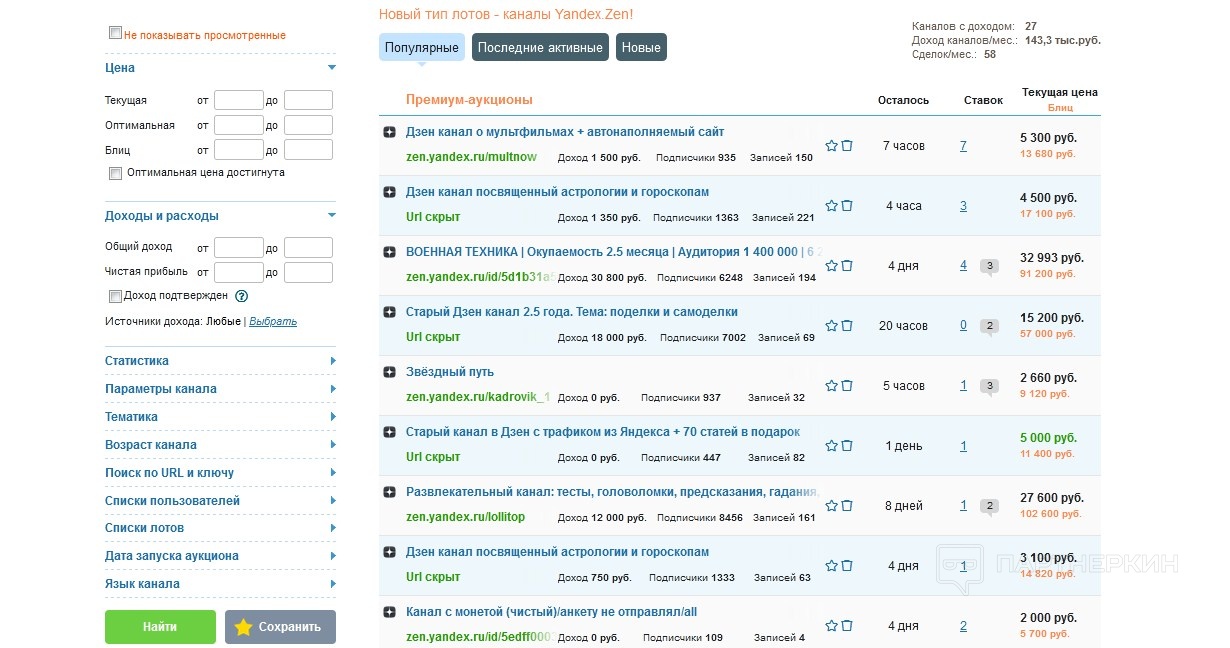
Task: Focus the Текущая price 'от' field
Action: 238,100
